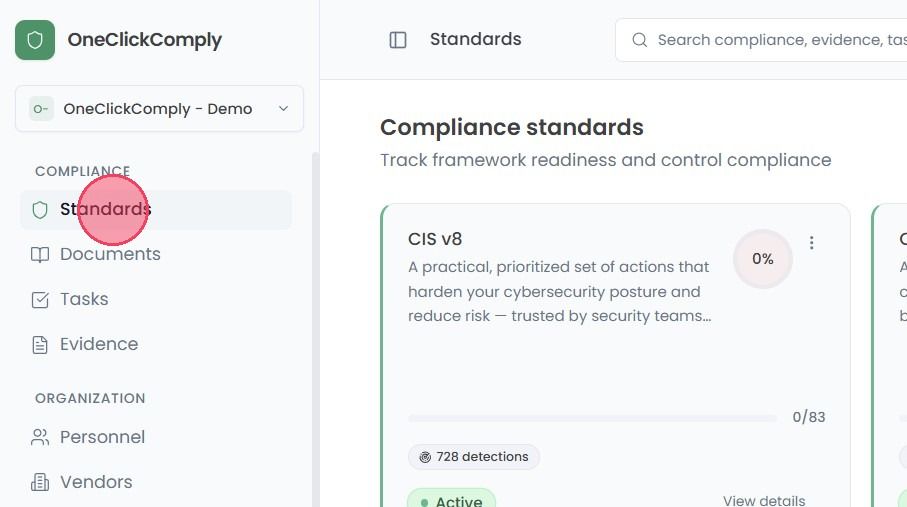907x507 pixels.
Task: Open the 728 detections badge
Action: click(x=474, y=457)
